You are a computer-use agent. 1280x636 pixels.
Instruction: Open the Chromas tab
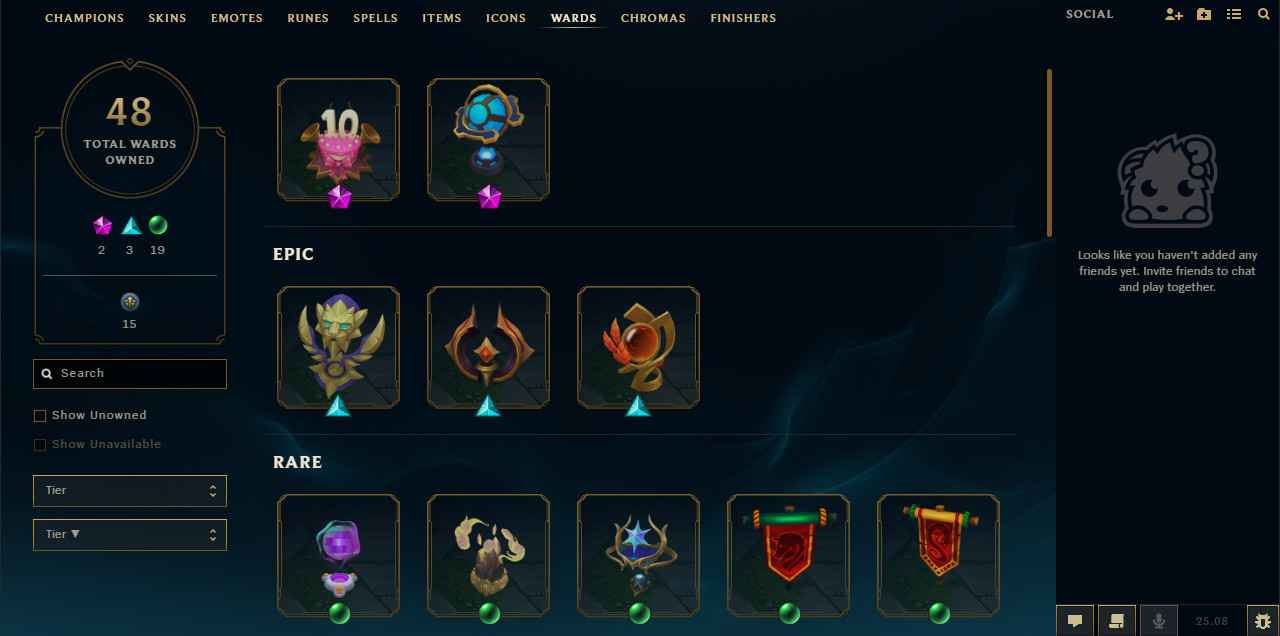point(653,18)
